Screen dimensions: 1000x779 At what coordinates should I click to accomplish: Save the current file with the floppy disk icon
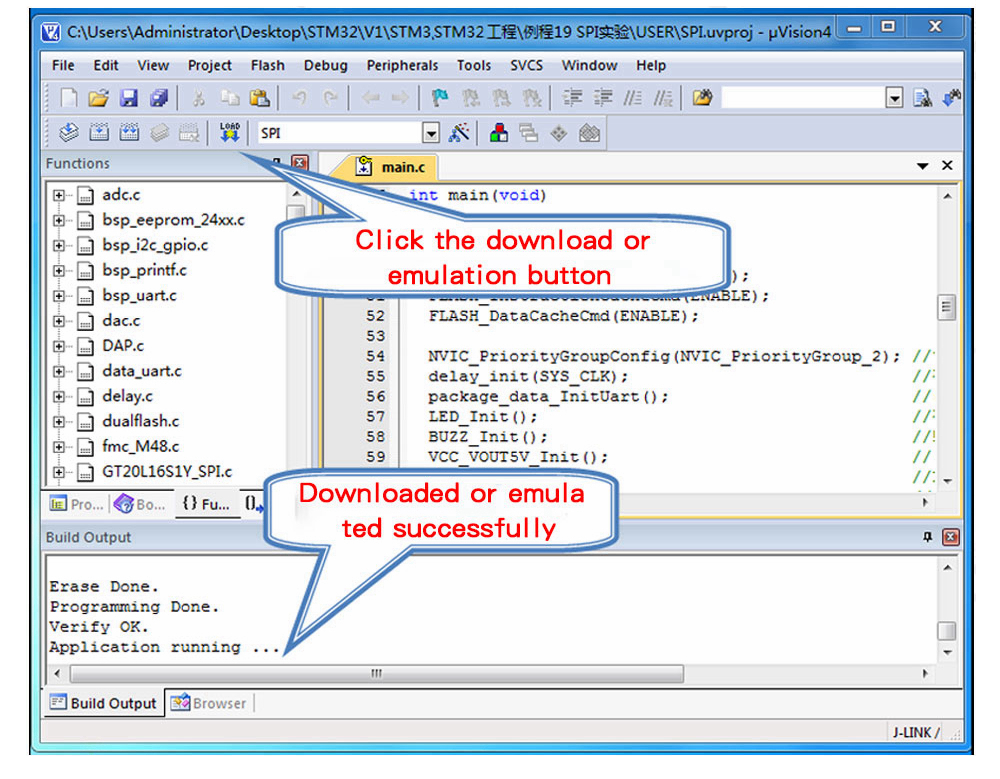[x=129, y=98]
